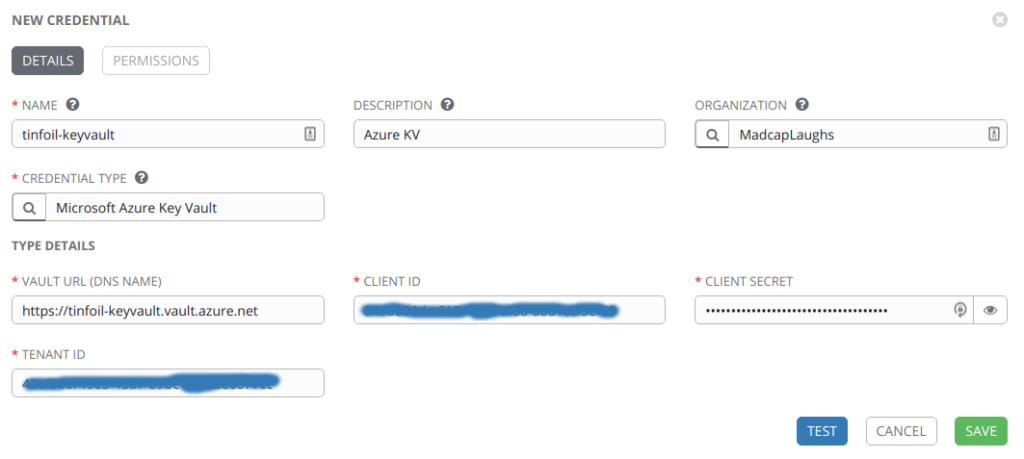Select the Details tab

pos(47,60)
